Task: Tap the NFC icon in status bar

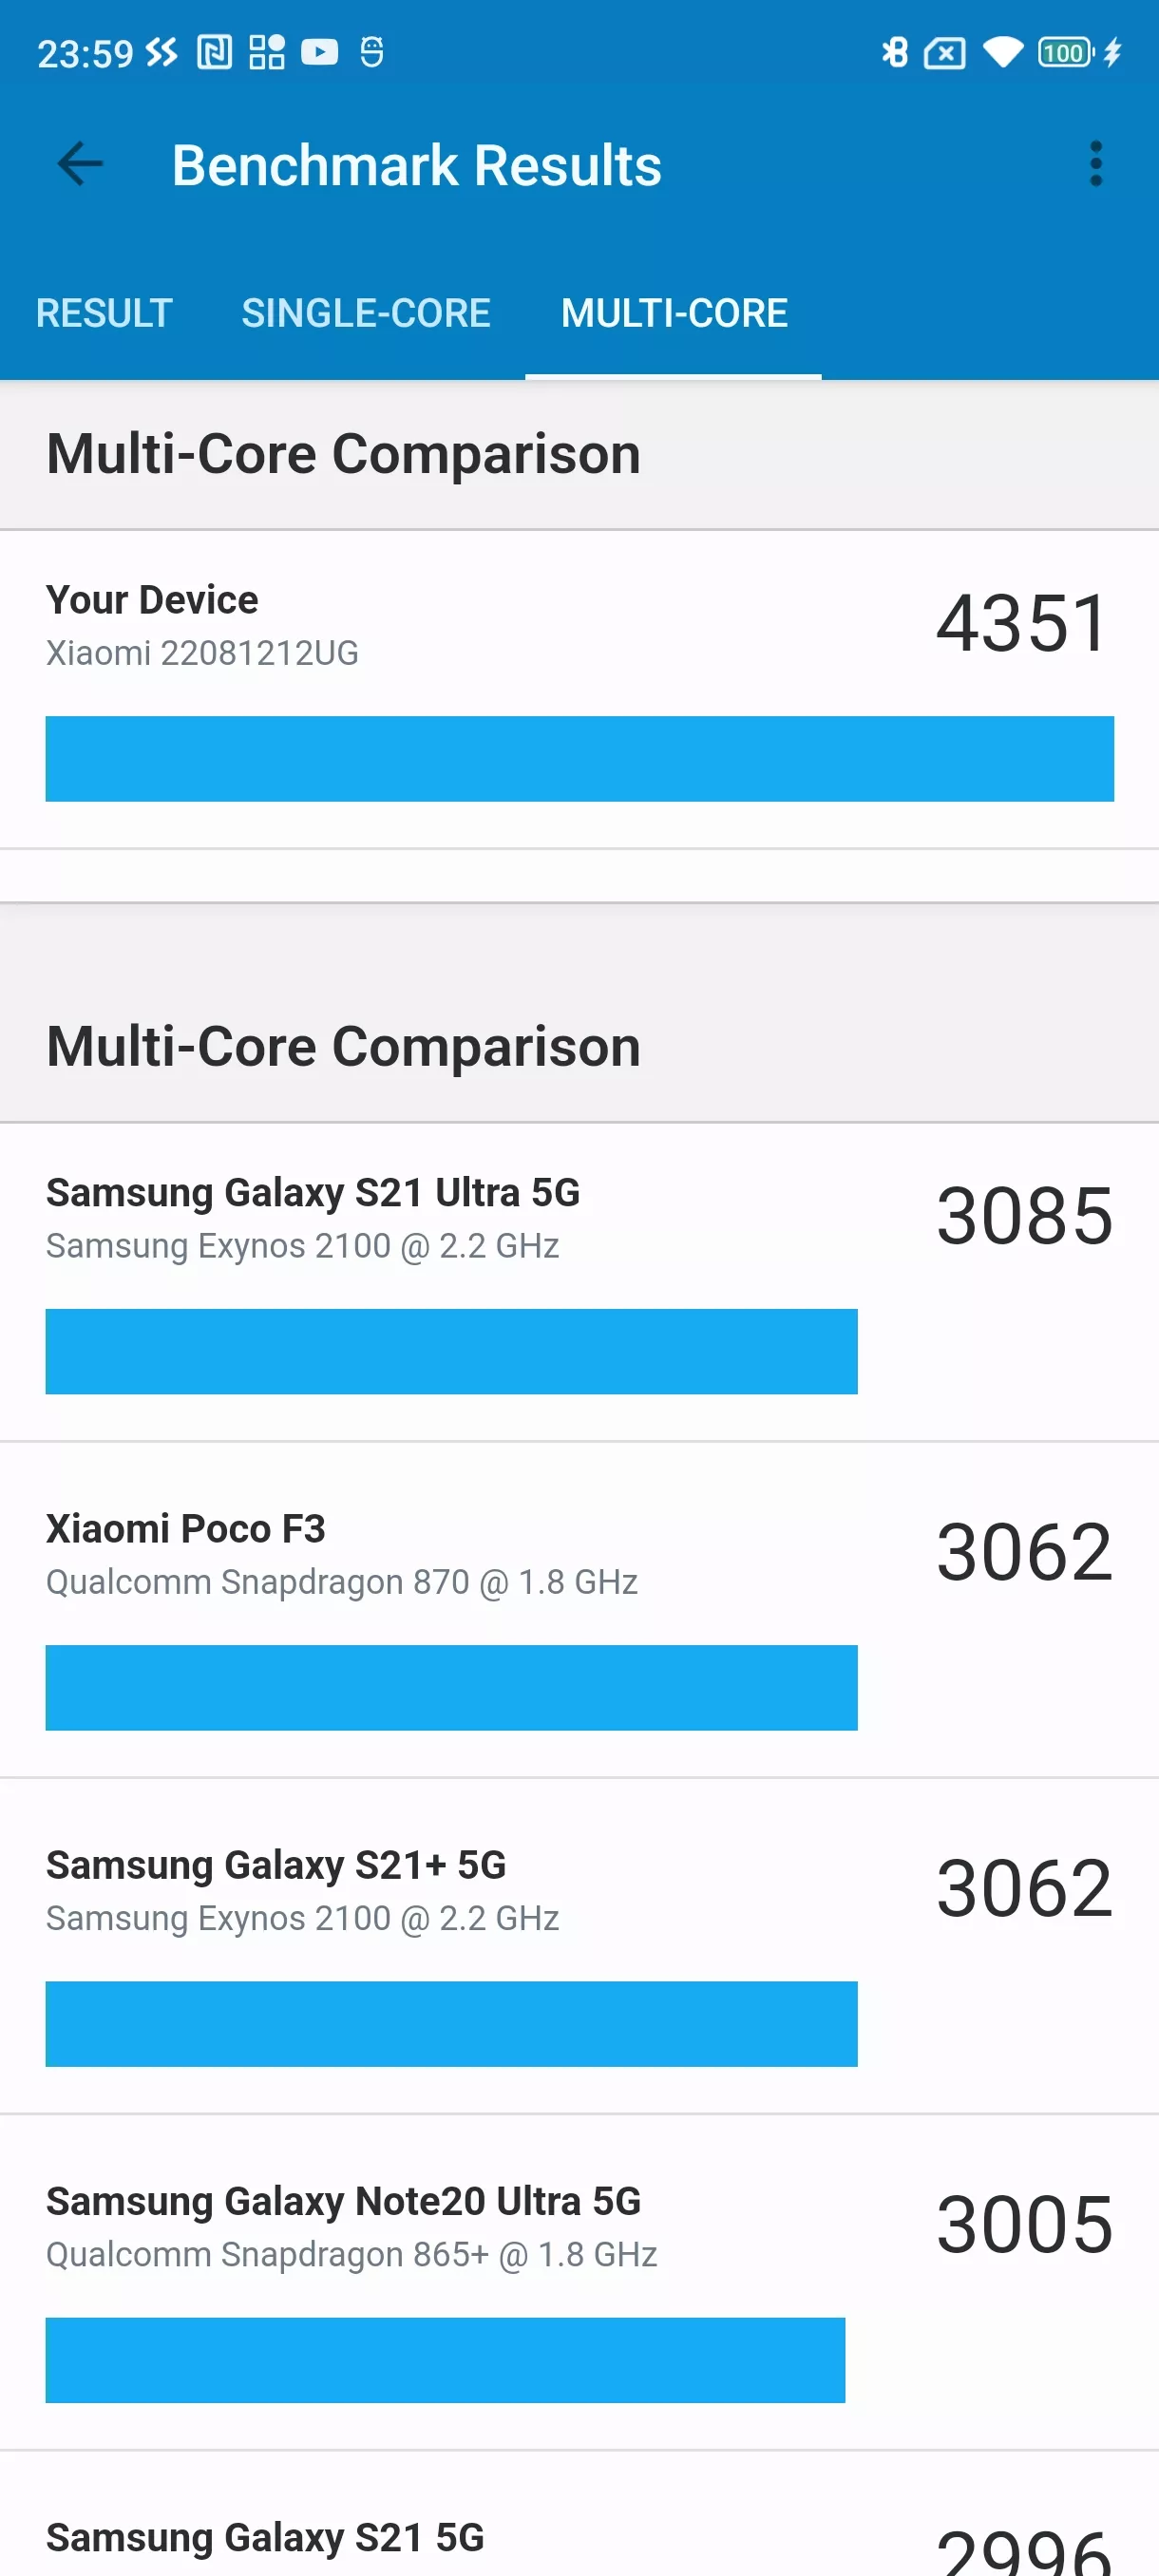Action: pyautogui.click(x=214, y=52)
